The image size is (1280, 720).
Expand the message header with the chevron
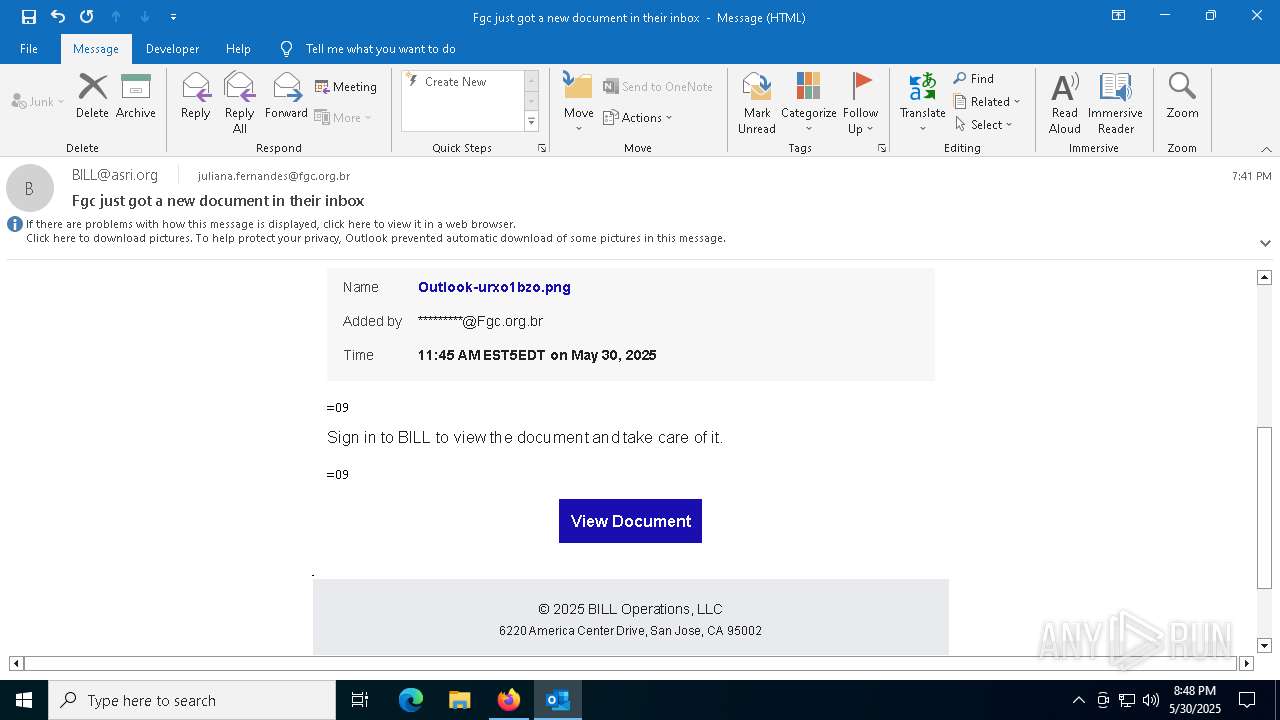pyautogui.click(x=1265, y=243)
